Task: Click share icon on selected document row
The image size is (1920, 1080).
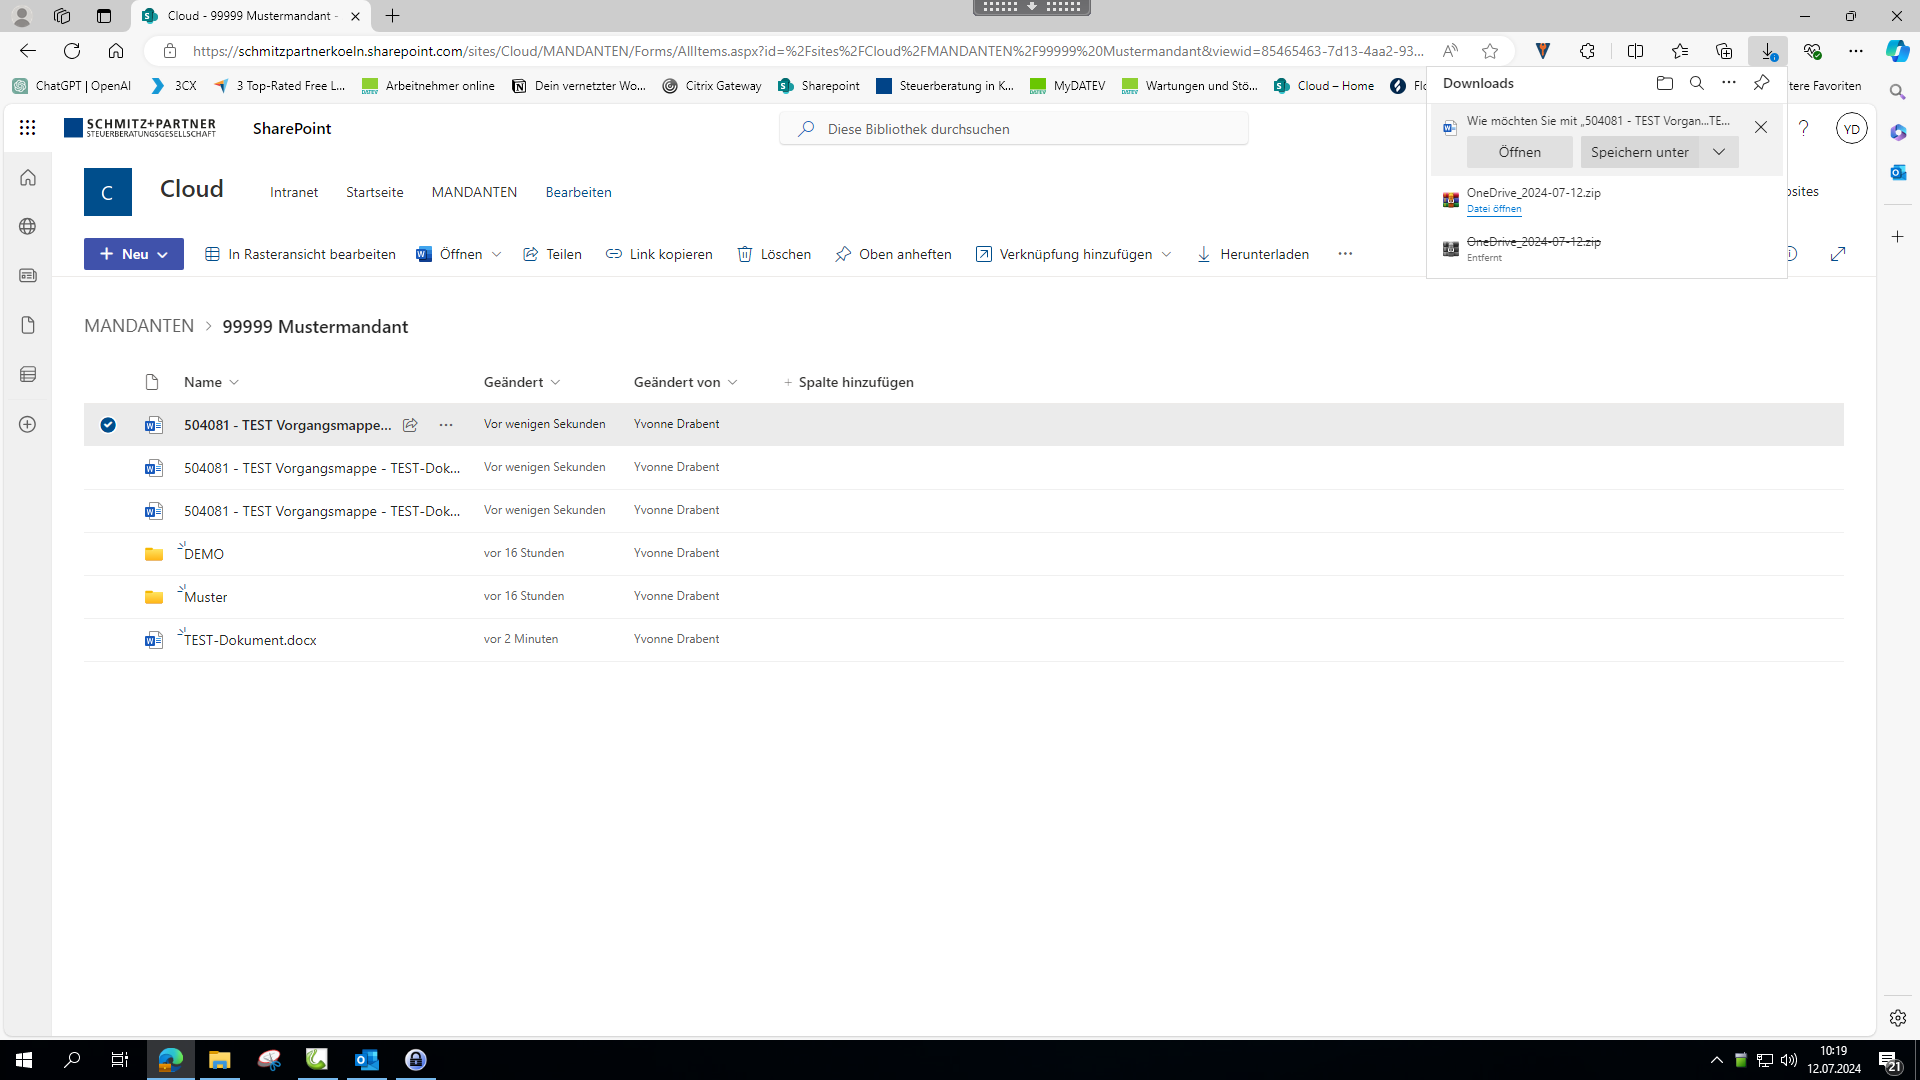Action: pos(410,425)
